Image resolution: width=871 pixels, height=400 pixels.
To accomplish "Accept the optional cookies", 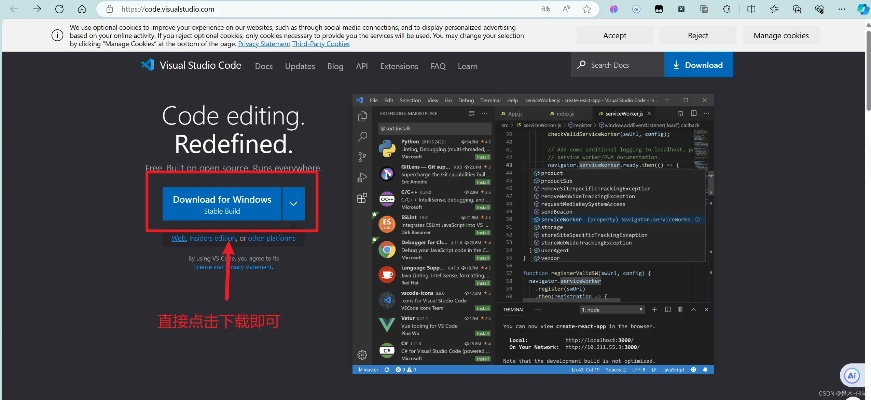I will click(615, 35).
